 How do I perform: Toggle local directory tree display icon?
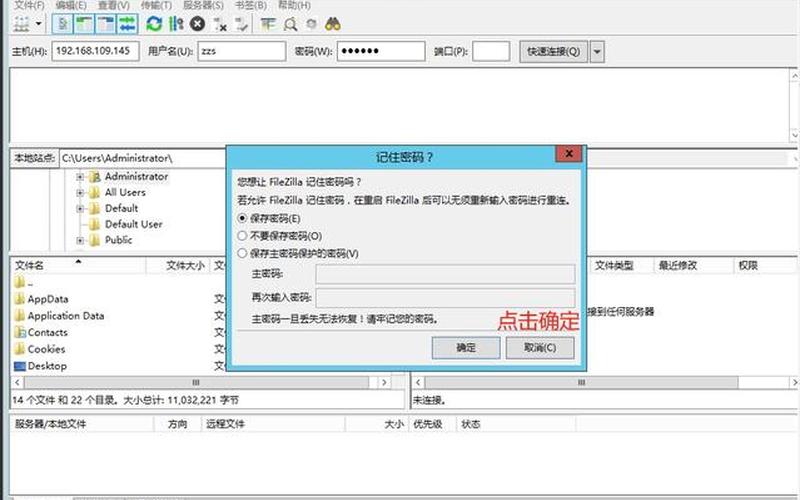pyautogui.click(x=84, y=23)
